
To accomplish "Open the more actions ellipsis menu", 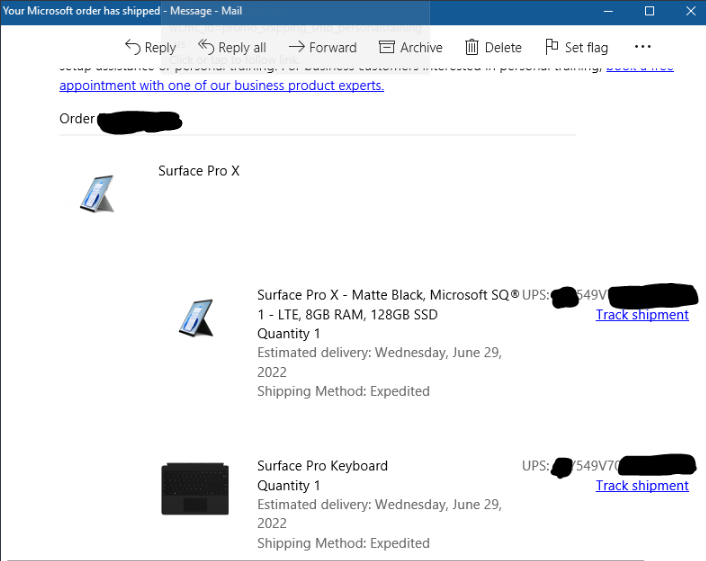I will click(x=643, y=46).
